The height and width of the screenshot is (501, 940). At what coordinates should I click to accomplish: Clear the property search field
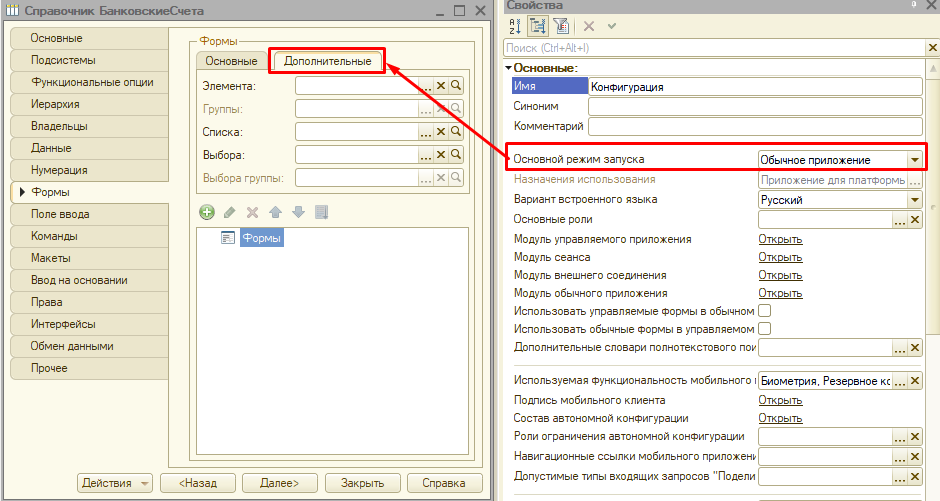point(932,47)
